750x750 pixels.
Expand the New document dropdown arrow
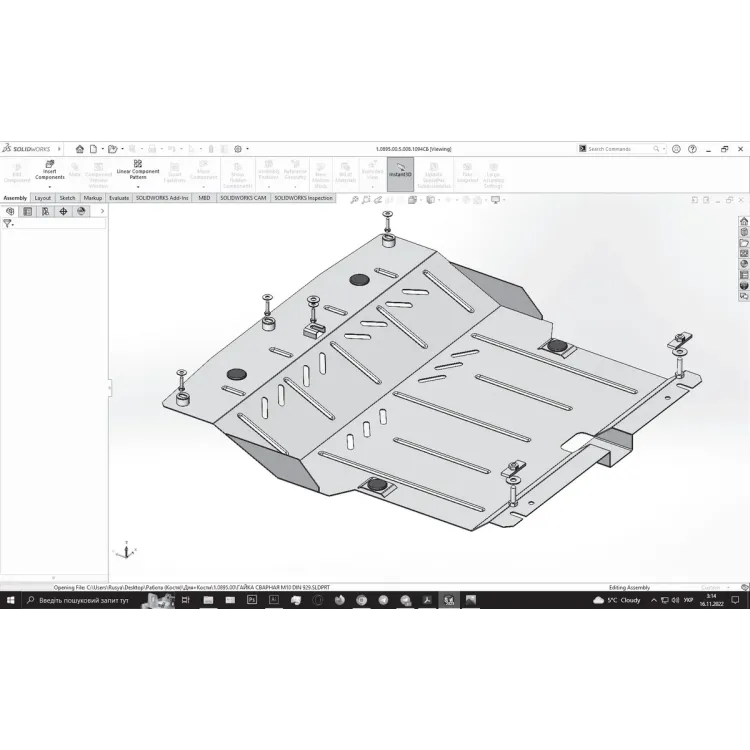tap(102, 149)
